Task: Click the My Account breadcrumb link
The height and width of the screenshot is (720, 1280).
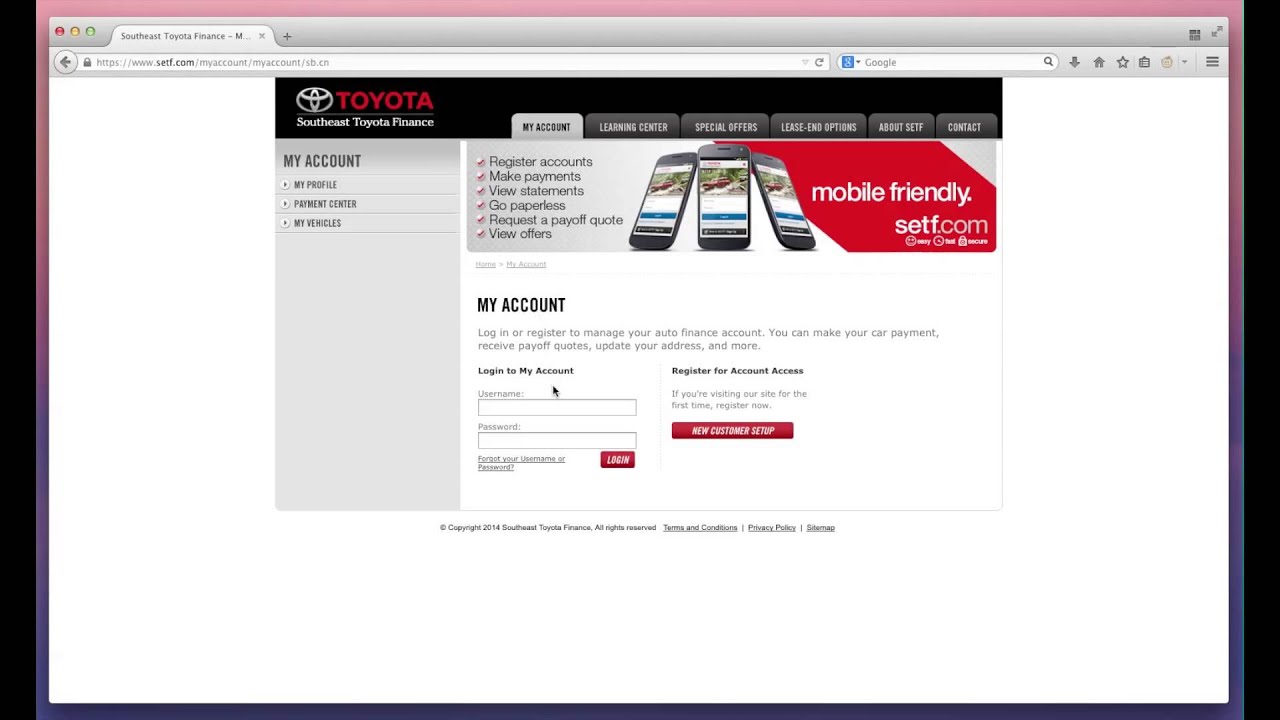Action: (526, 264)
